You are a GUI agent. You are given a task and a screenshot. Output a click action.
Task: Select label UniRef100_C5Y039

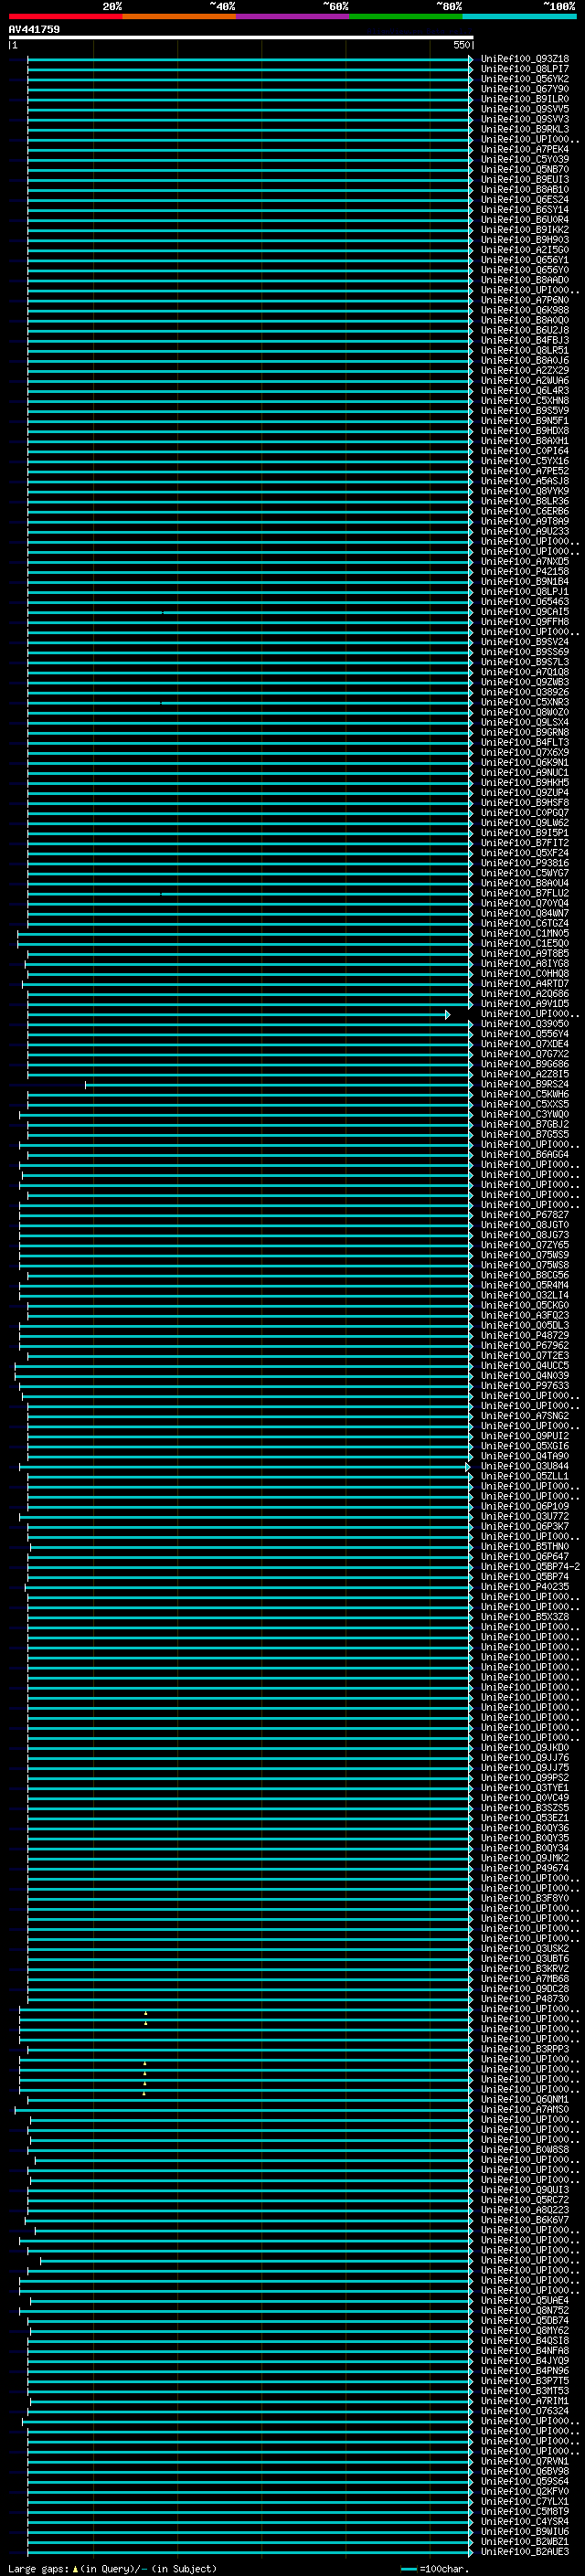524,159
